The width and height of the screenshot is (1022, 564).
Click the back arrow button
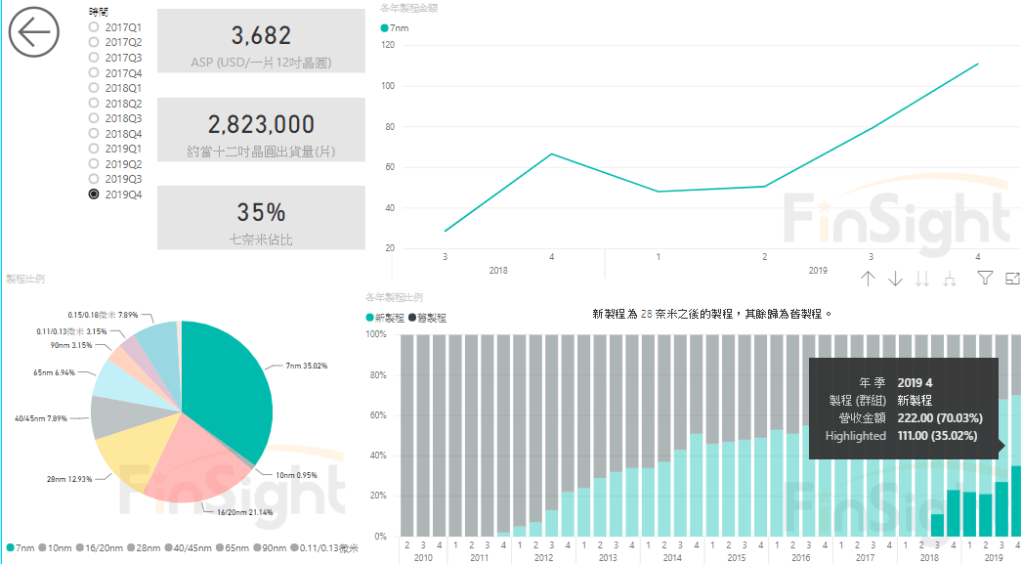pos(35,34)
